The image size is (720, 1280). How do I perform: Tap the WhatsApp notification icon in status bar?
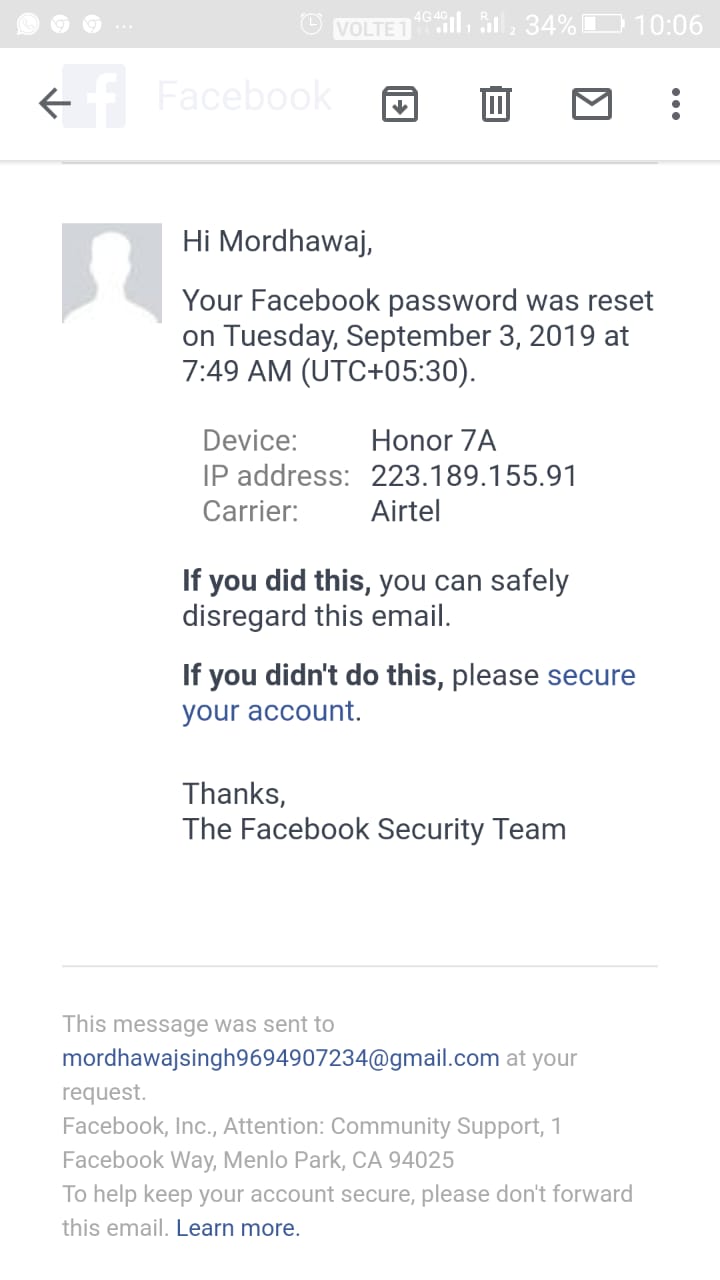point(28,24)
